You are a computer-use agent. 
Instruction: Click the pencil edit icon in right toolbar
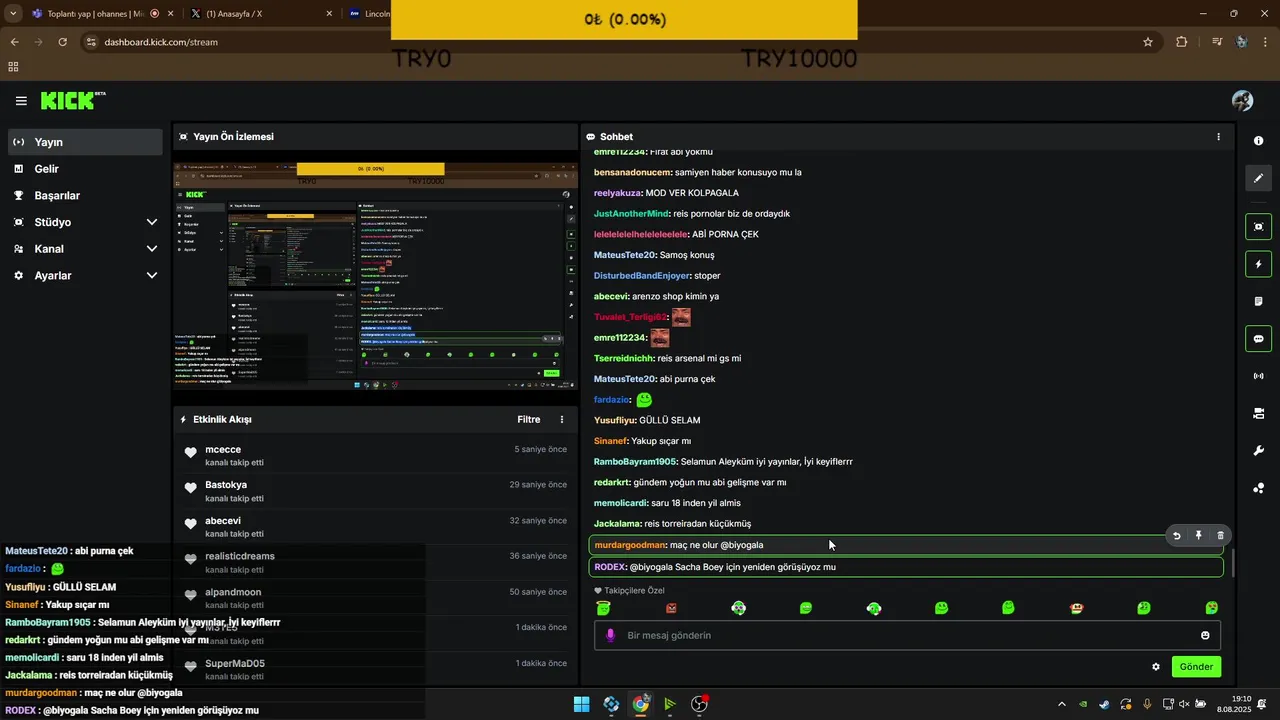pyautogui.click(x=1259, y=178)
